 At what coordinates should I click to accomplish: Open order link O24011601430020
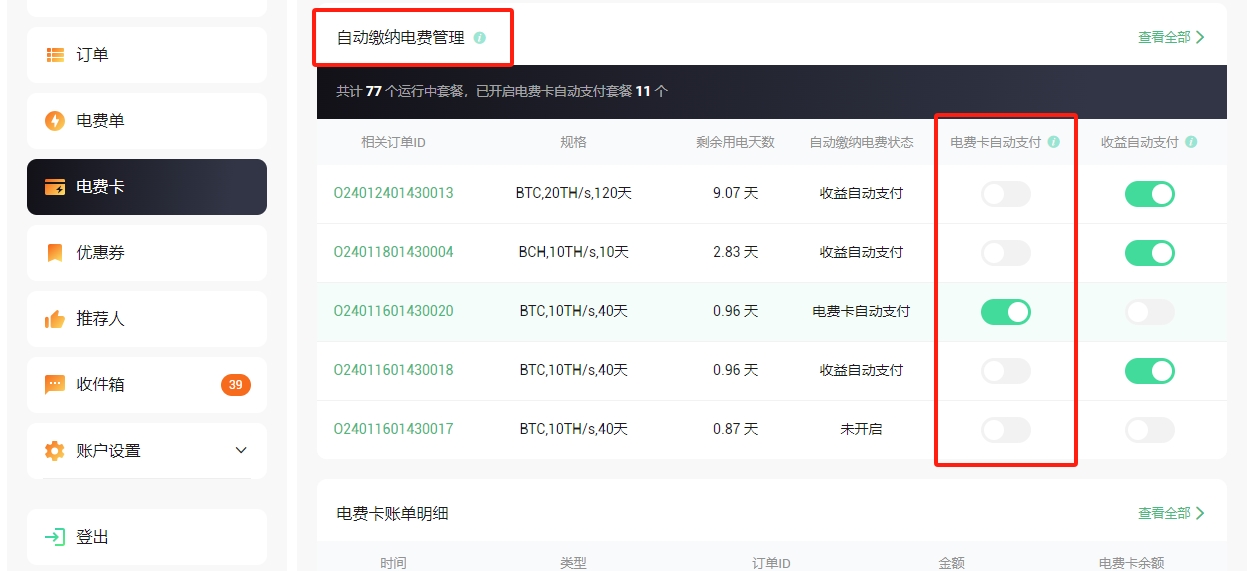[x=393, y=311]
